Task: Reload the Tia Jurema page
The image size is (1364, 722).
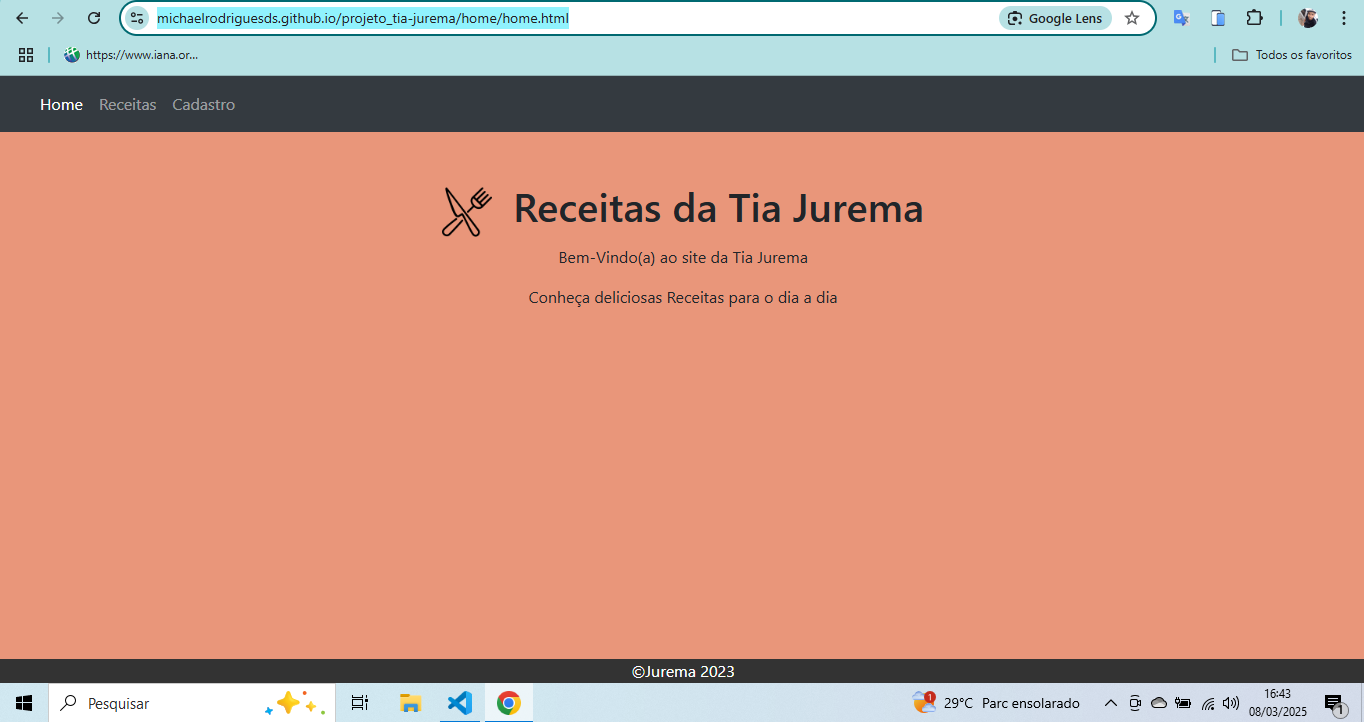Action: (x=94, y=17)
